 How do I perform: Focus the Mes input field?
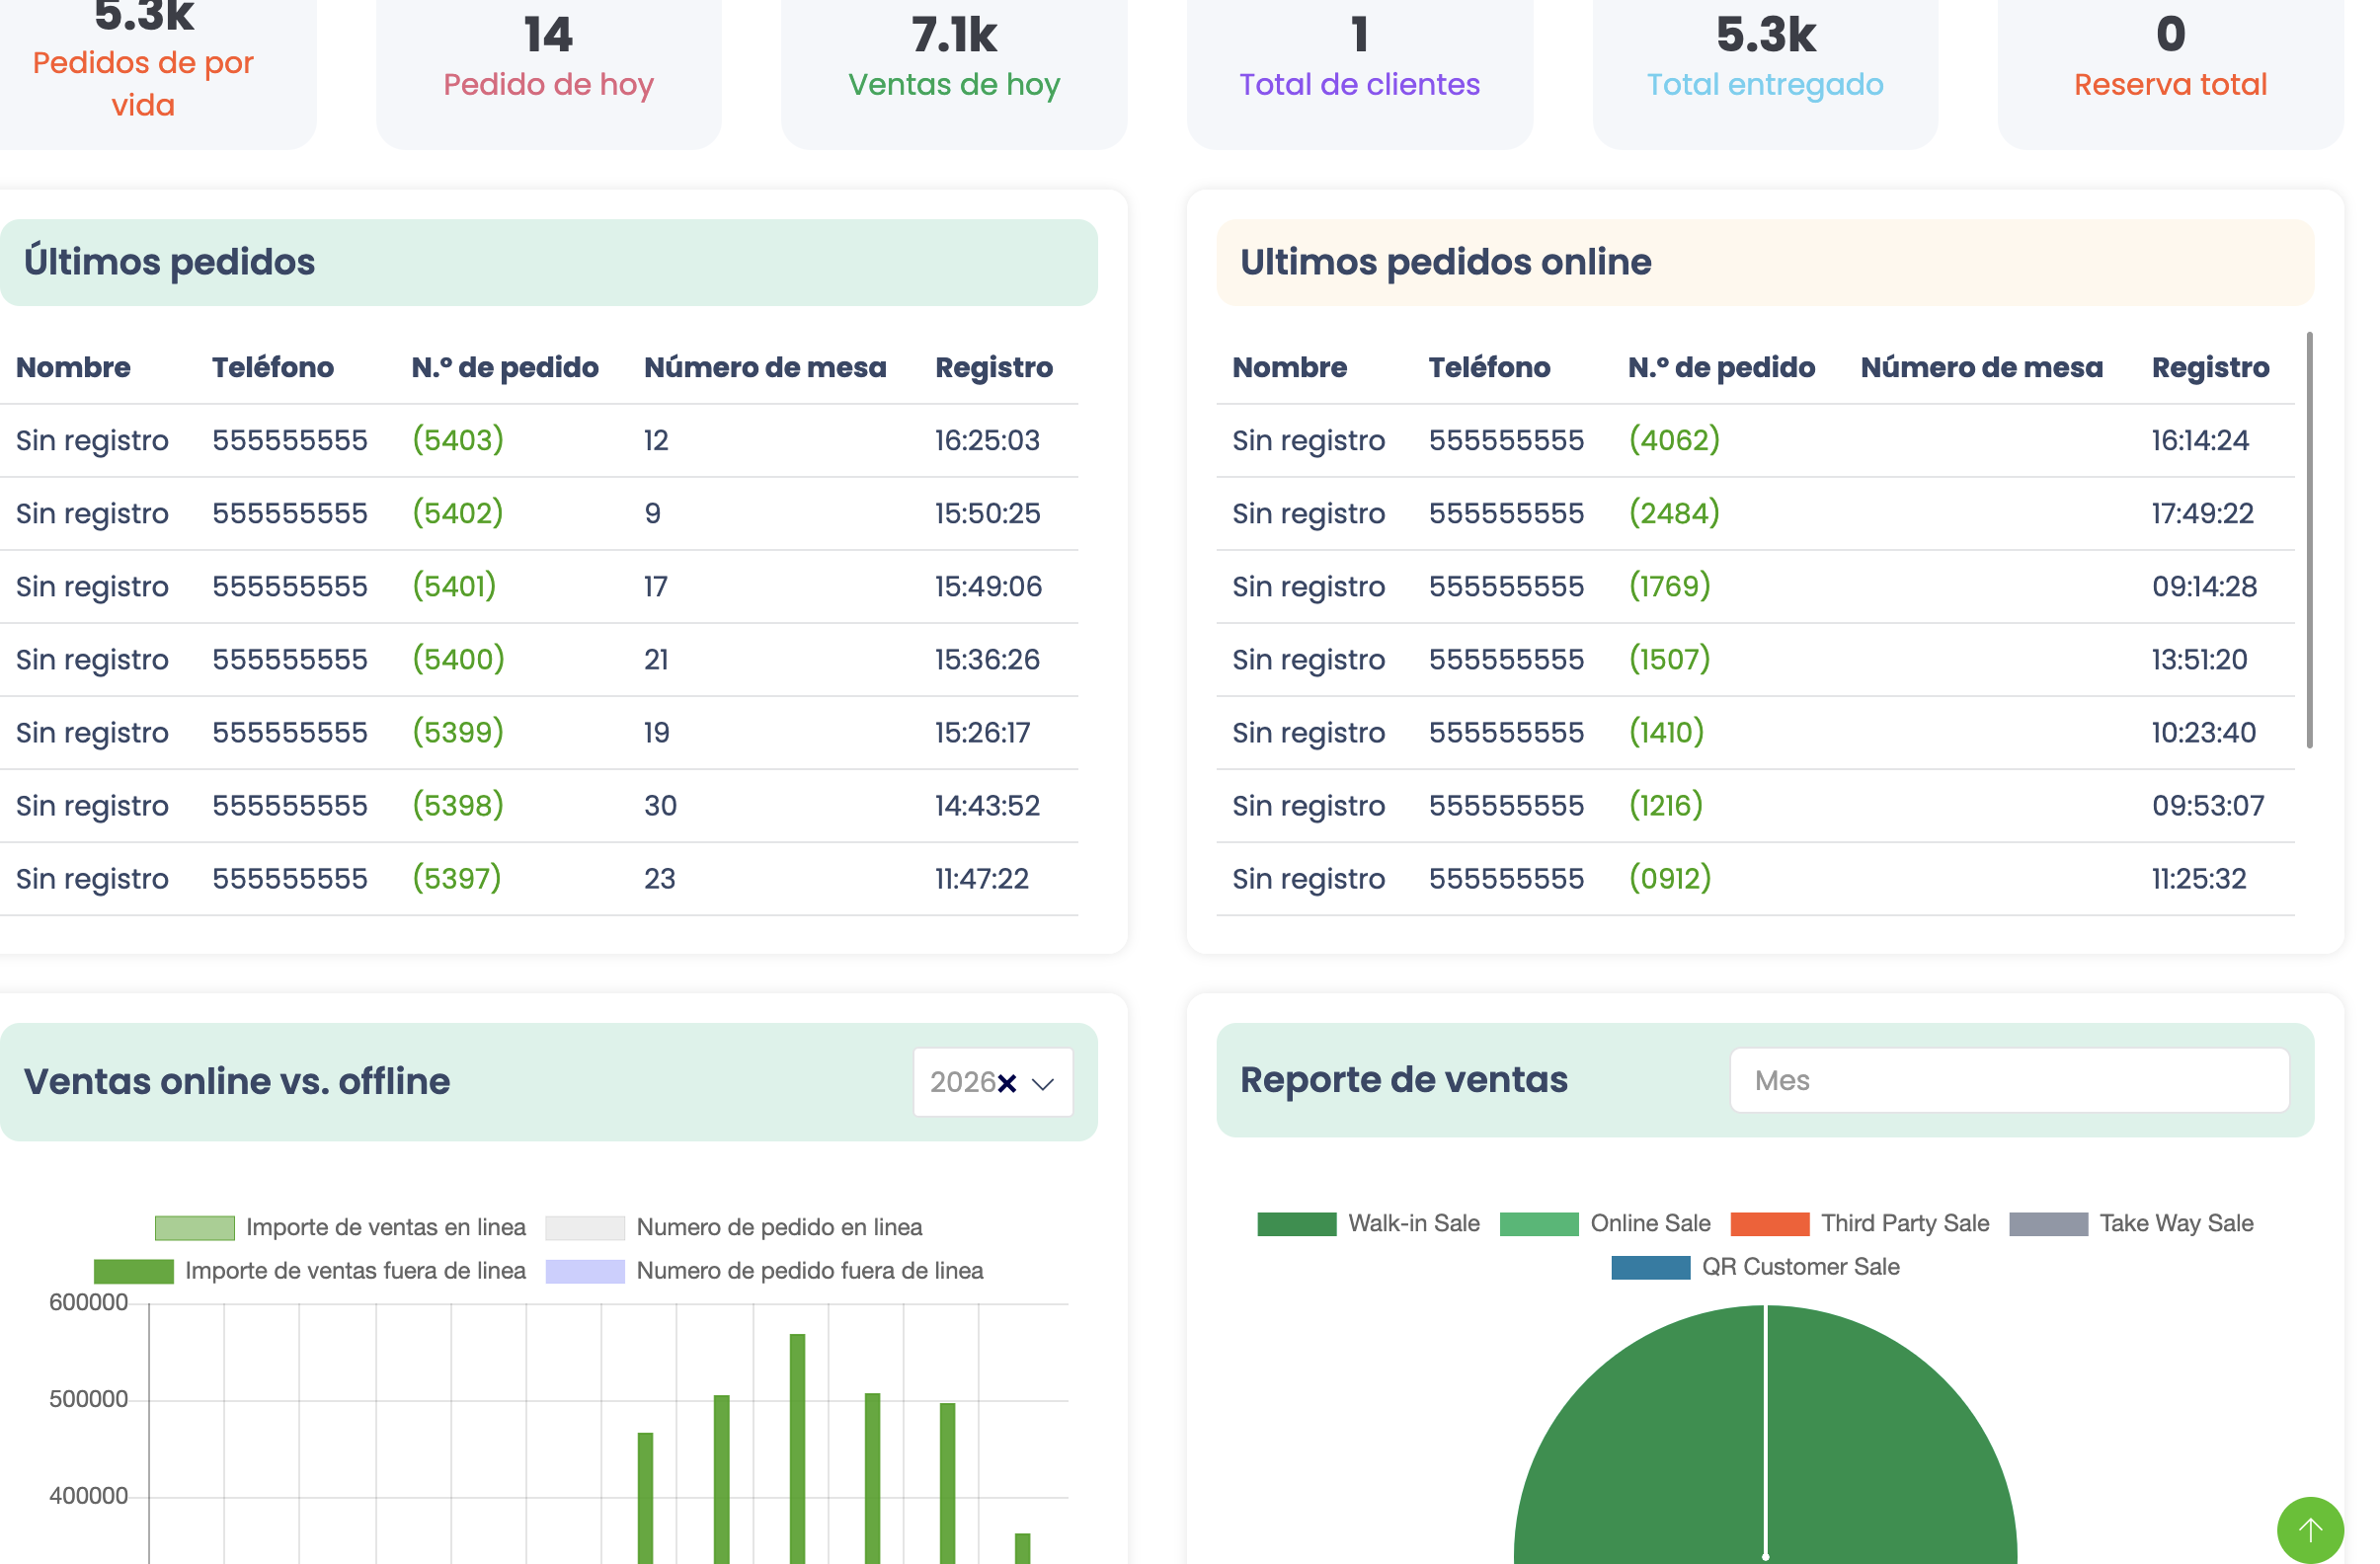point(2009,1080)
